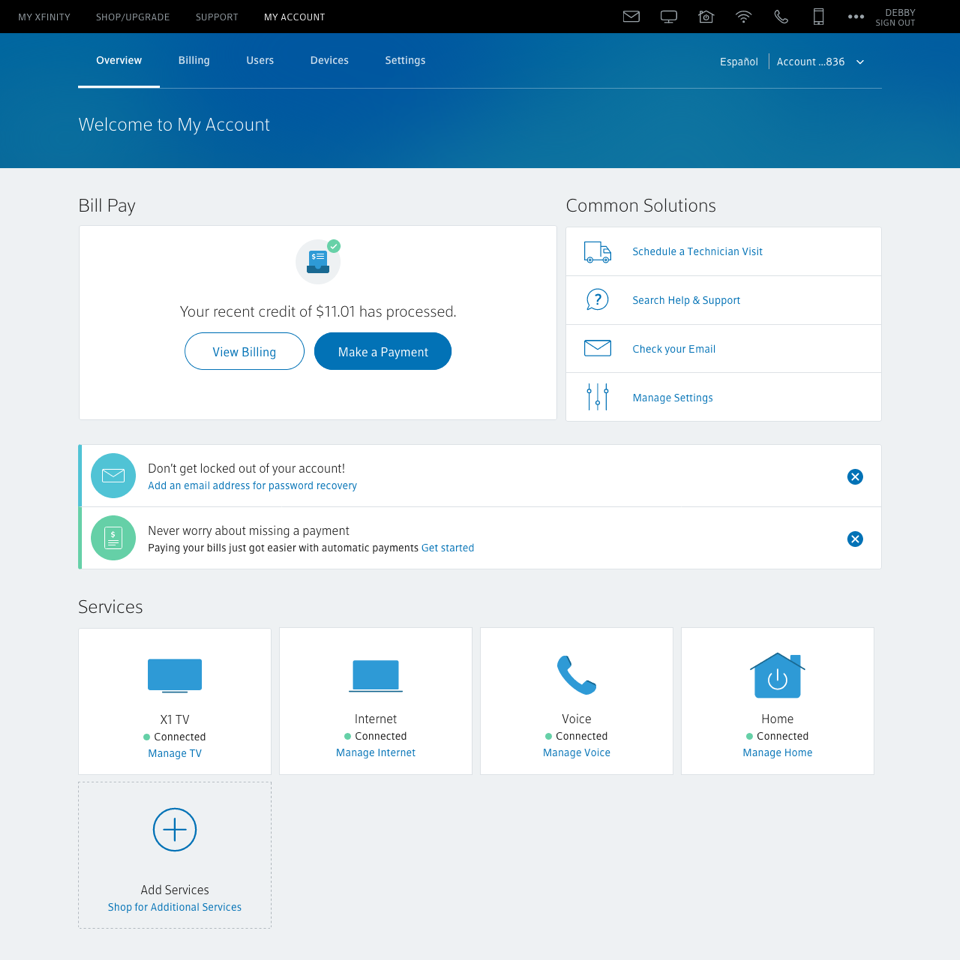Switch language to Español
Viewport: 960px width, 960px height.
click(x=738, y=62)
